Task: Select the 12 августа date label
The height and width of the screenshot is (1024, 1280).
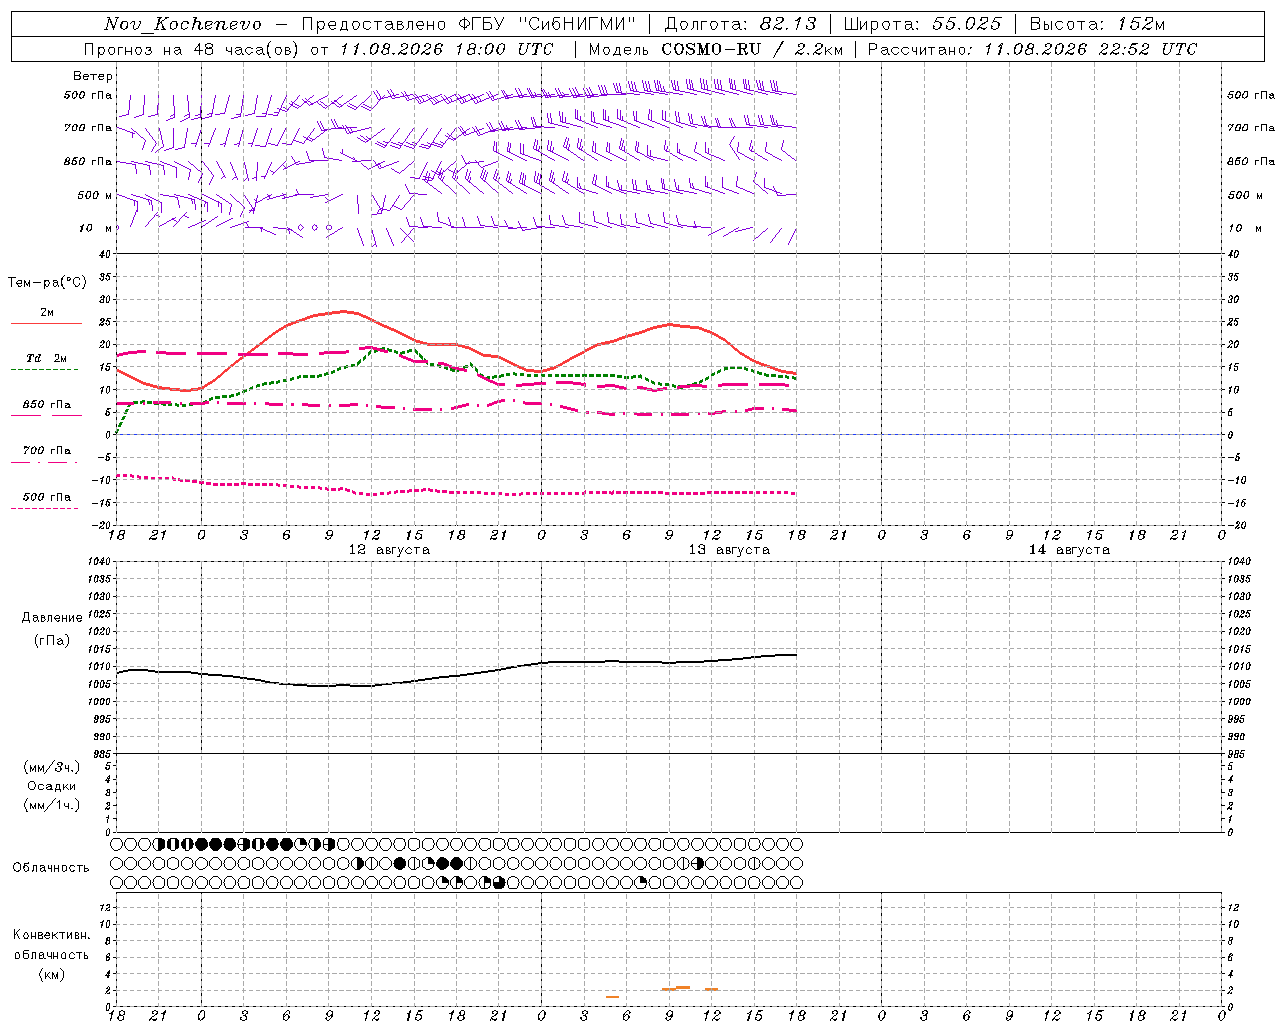Action: pos(389,550)
